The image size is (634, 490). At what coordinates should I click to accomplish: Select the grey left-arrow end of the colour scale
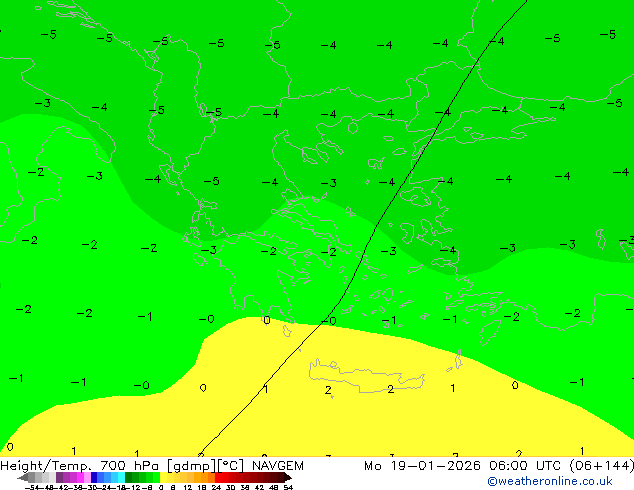coord(23,477)
